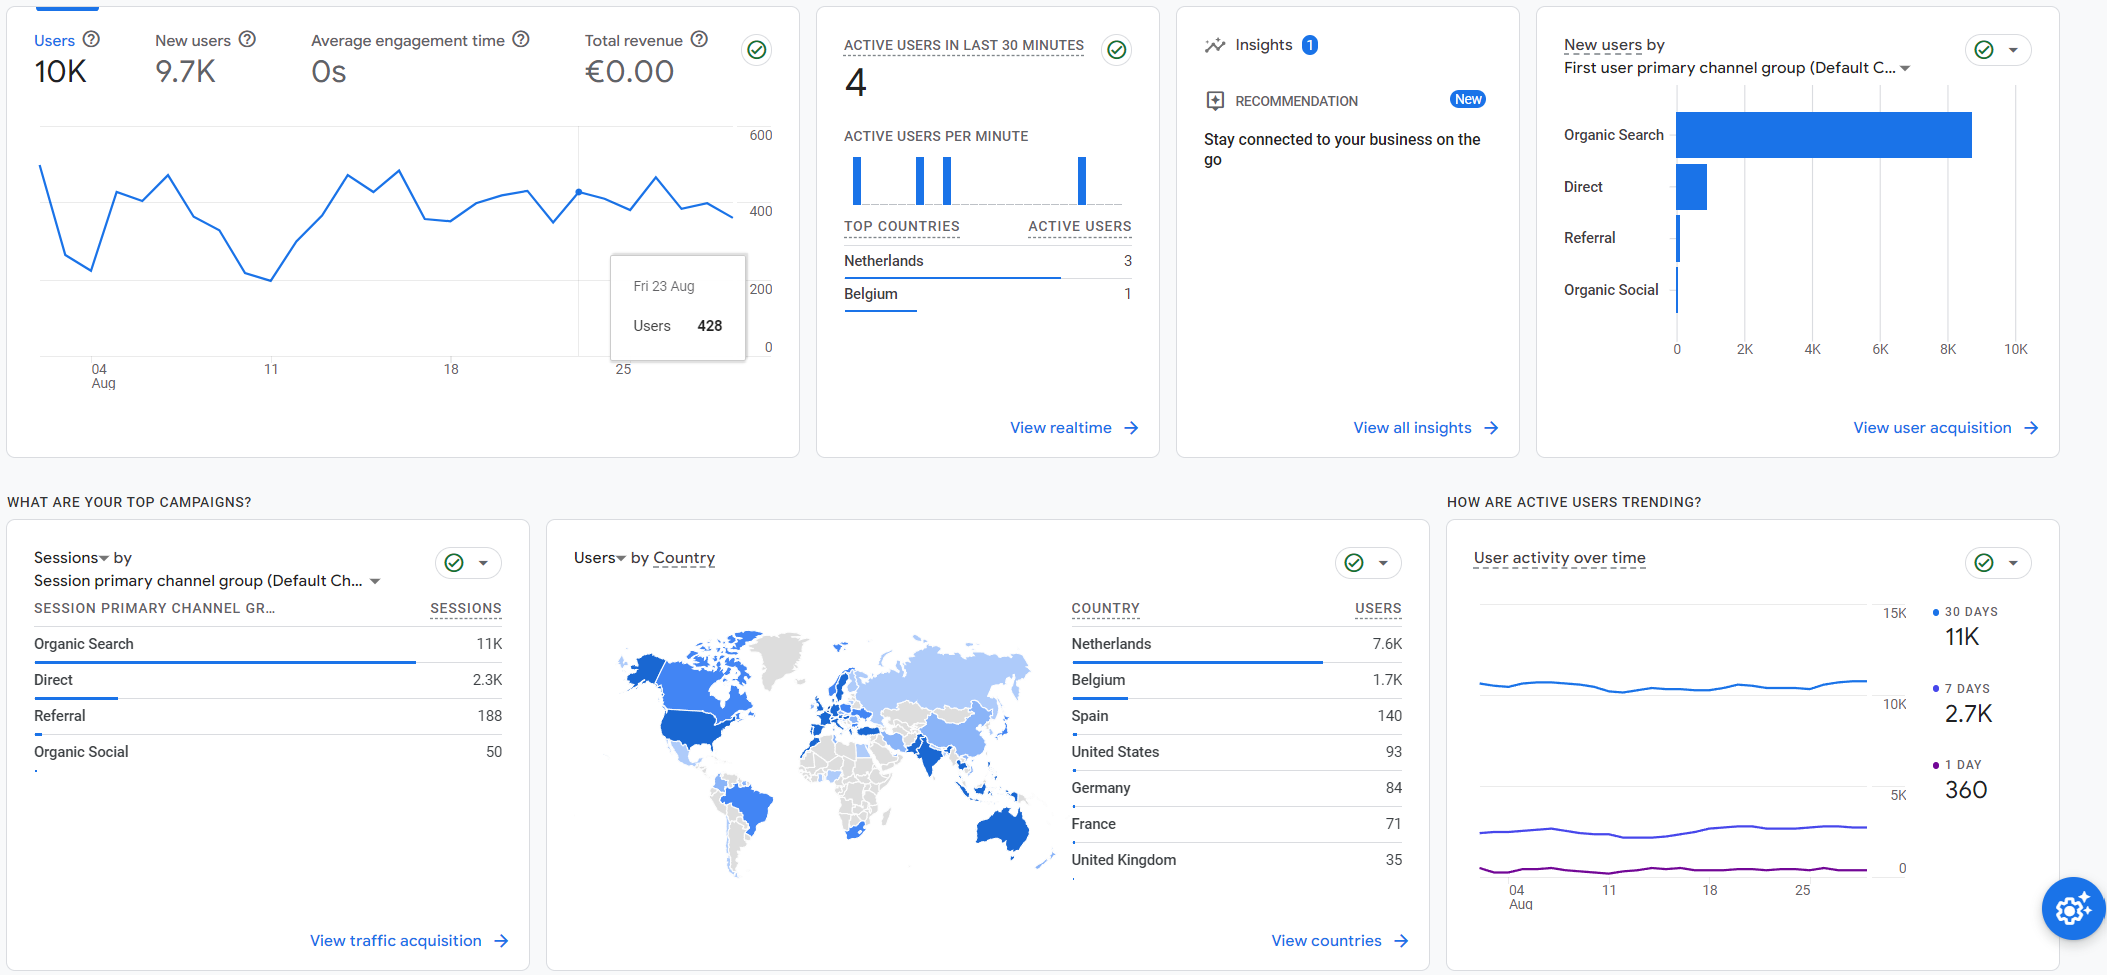Viewport: 2107px width, 975px height.
Task: Click Netherlands row in realtime top countries
Action: [x=988, y=261]
